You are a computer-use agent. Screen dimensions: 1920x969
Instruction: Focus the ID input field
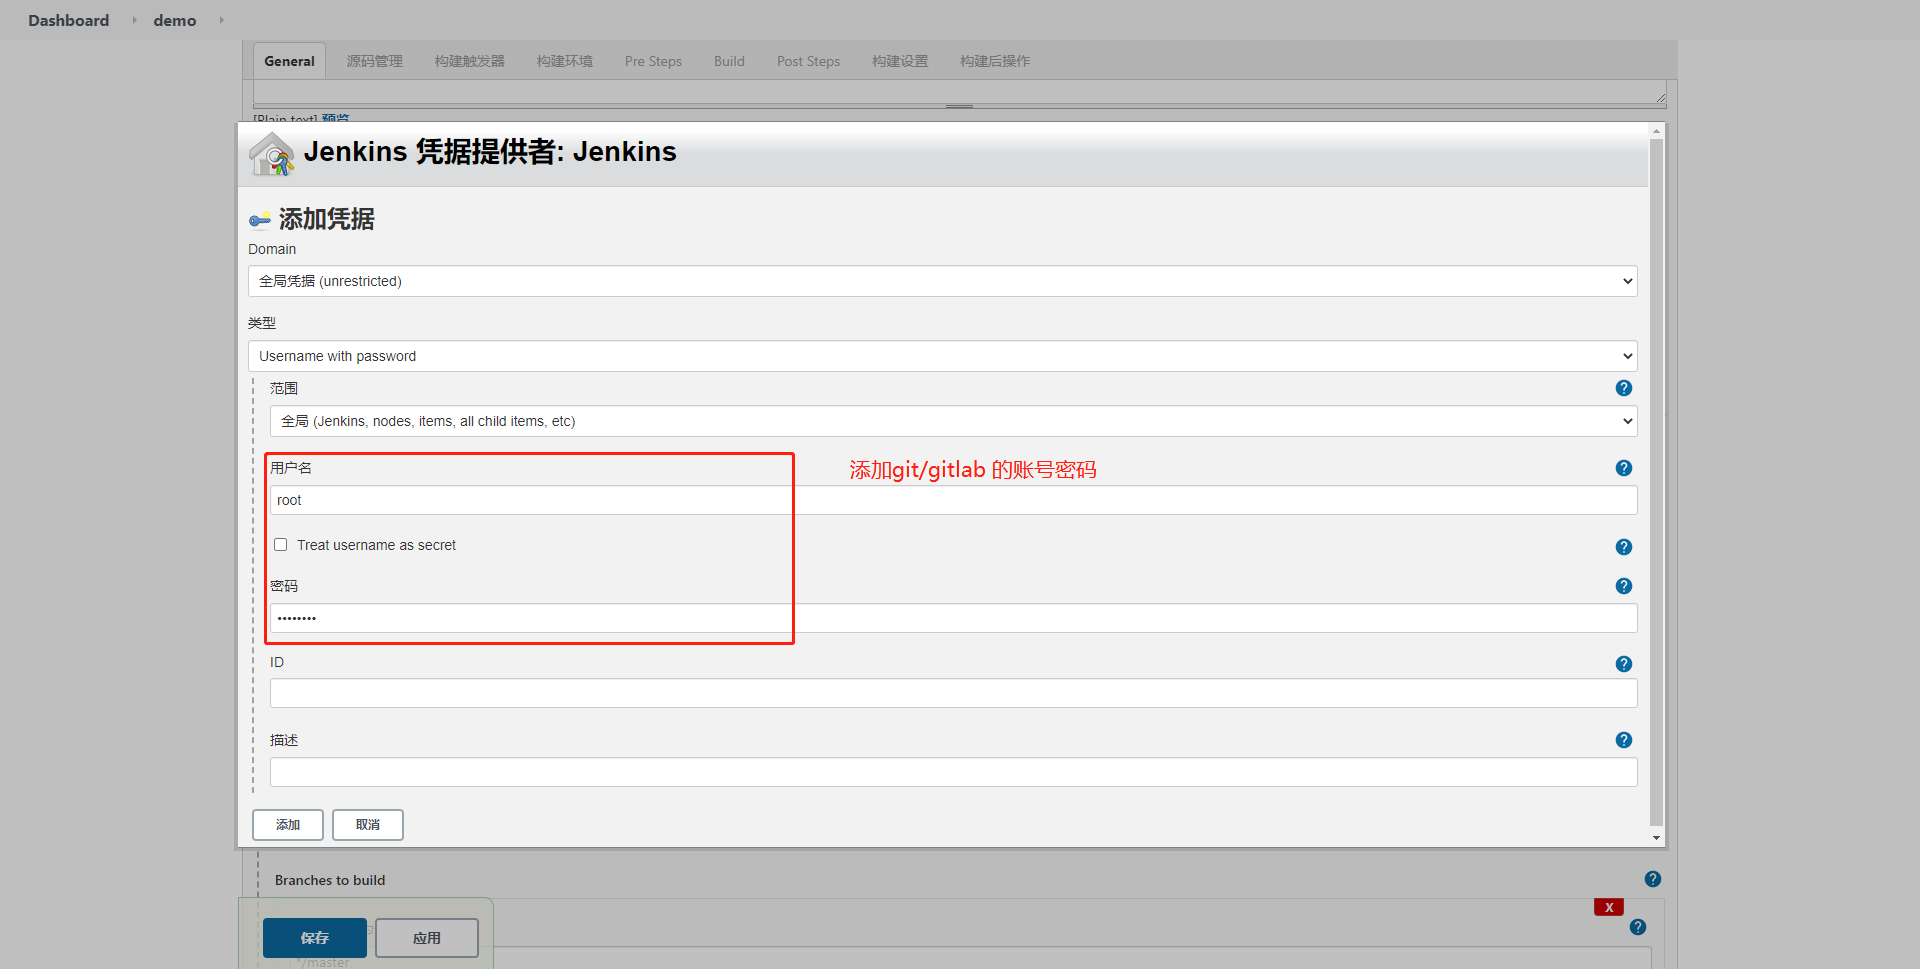pyautogui.click(x=953, y=693)
